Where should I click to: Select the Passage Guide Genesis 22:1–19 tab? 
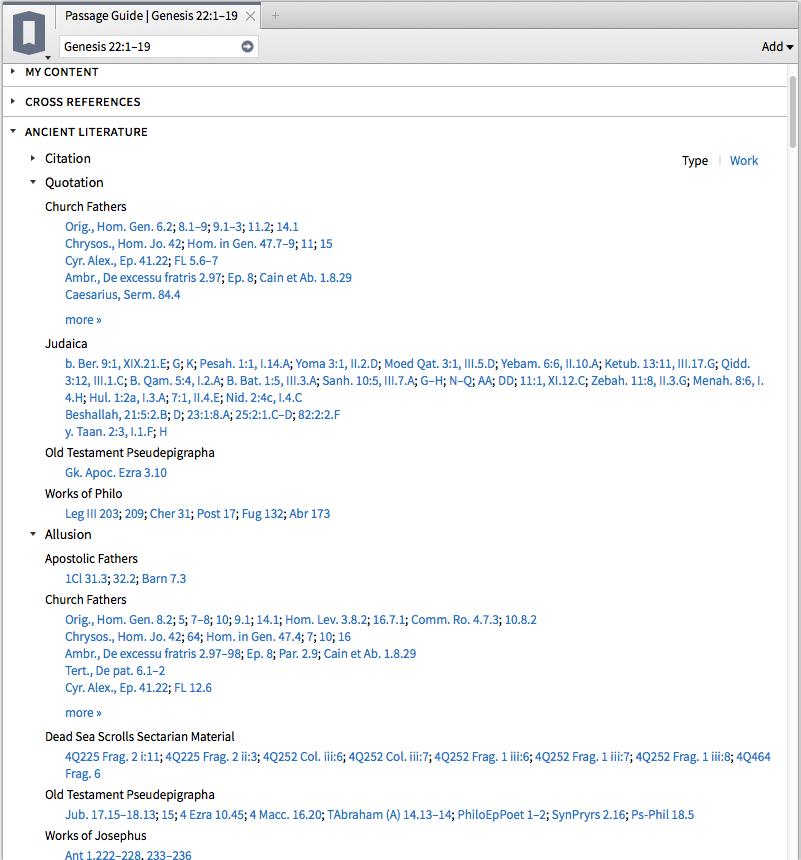[150, 16]
